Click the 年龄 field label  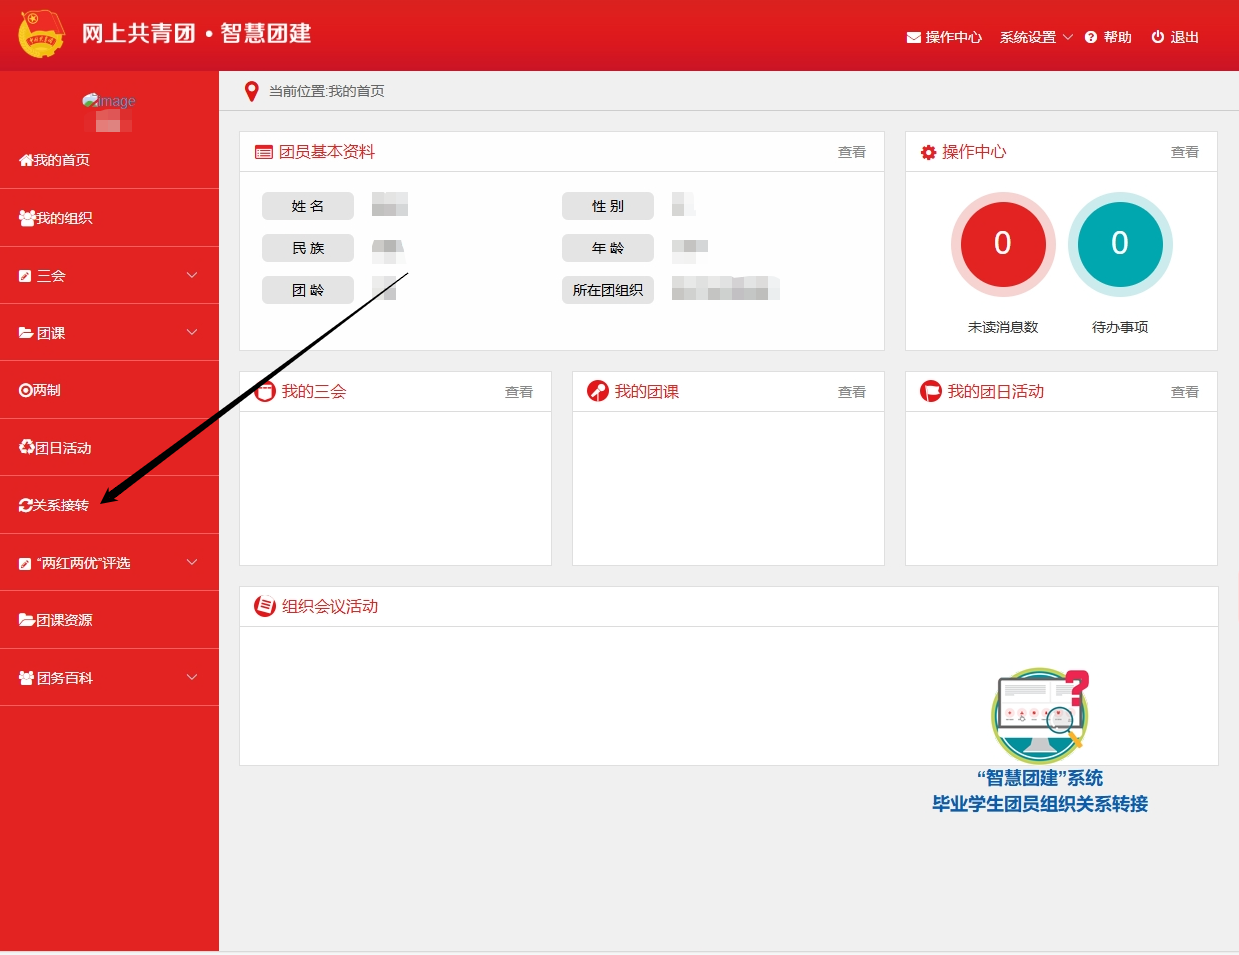pos(608,248)
